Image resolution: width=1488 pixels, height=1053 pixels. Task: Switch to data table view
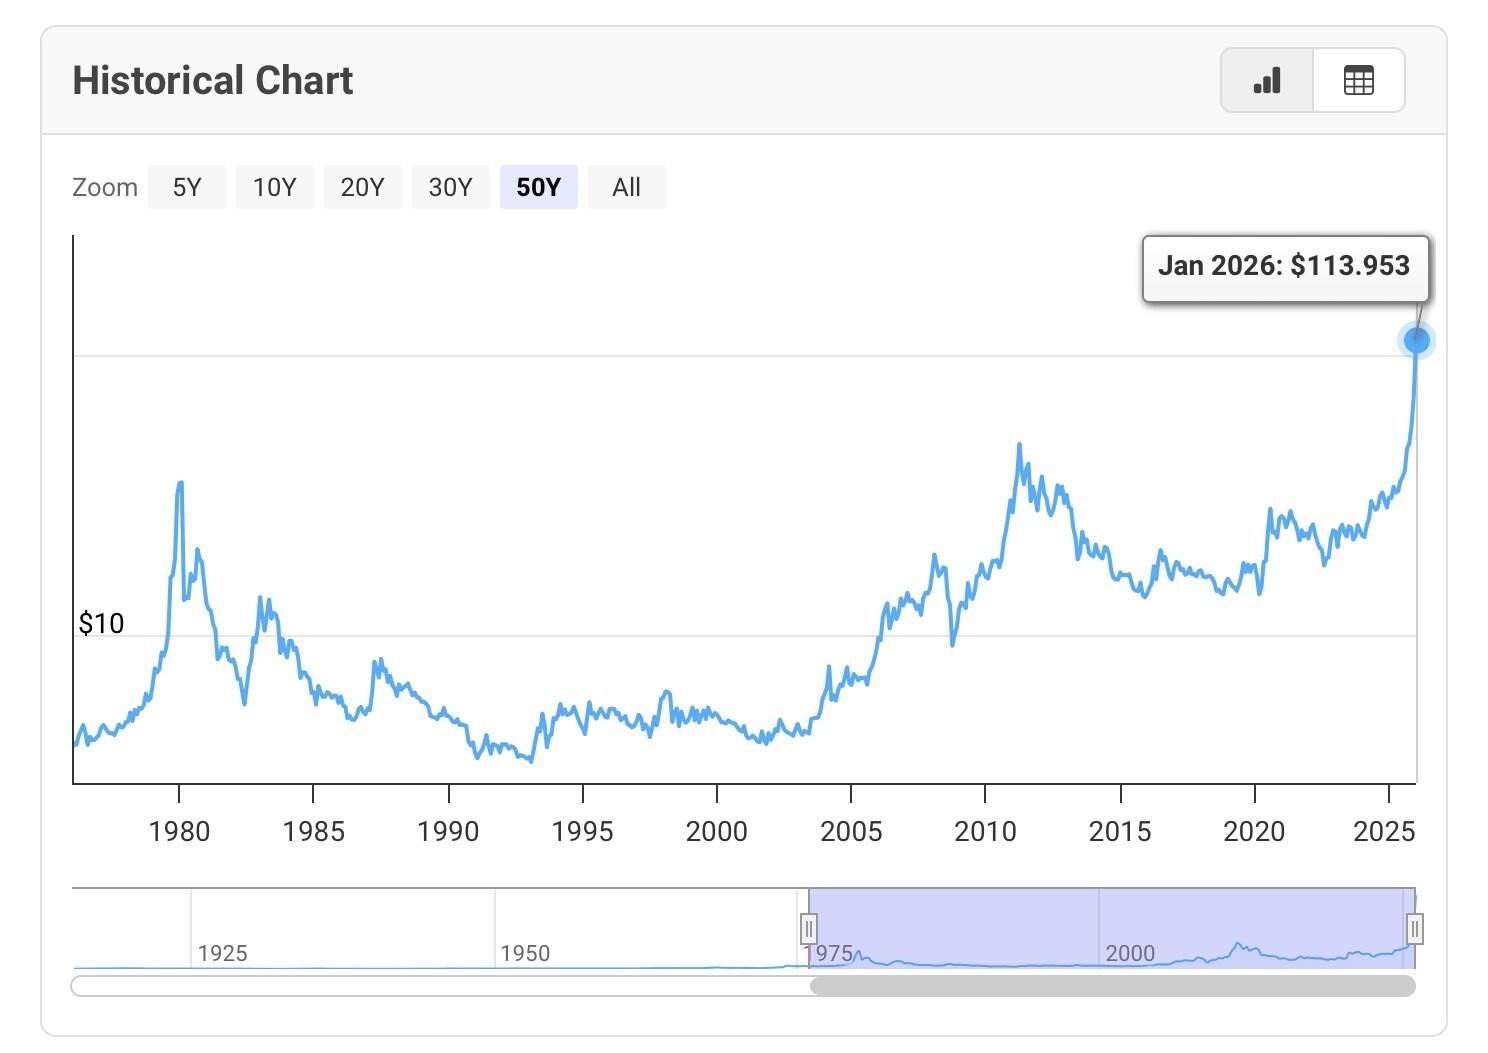pos(1358,80)
